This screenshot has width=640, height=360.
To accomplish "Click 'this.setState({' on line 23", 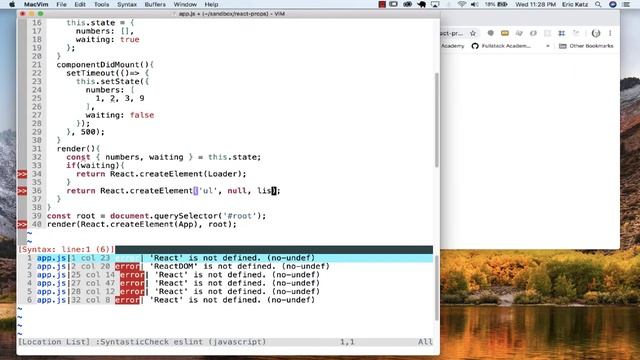I will click(113, 82).
